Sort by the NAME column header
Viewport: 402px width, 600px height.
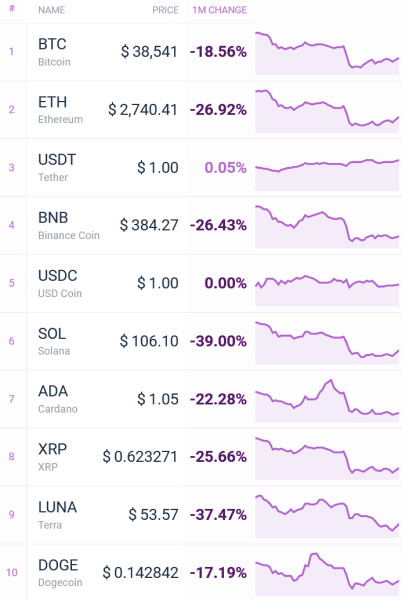(x=51, y=10)
